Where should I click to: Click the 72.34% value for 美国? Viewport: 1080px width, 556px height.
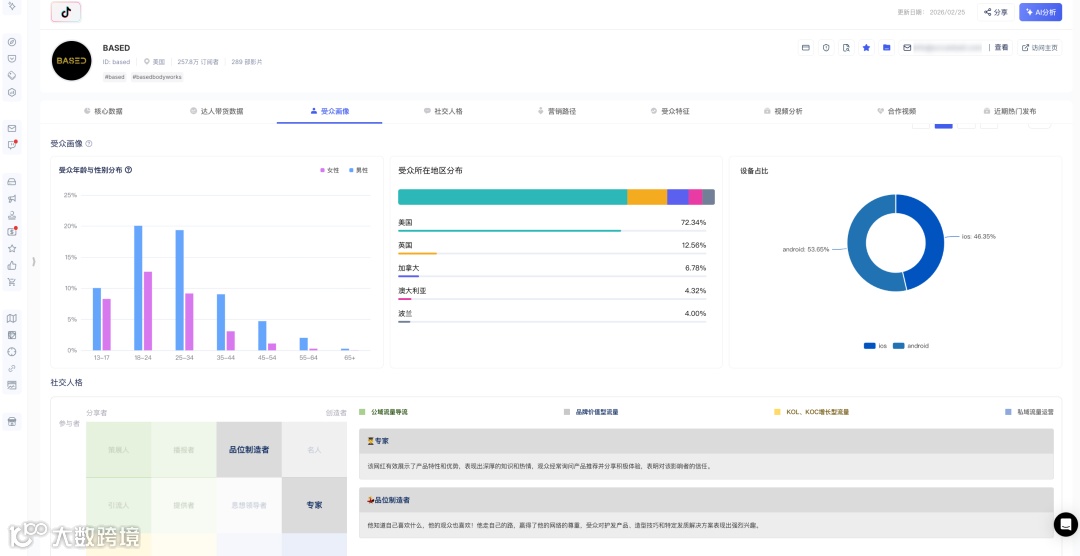click(693, 223)
